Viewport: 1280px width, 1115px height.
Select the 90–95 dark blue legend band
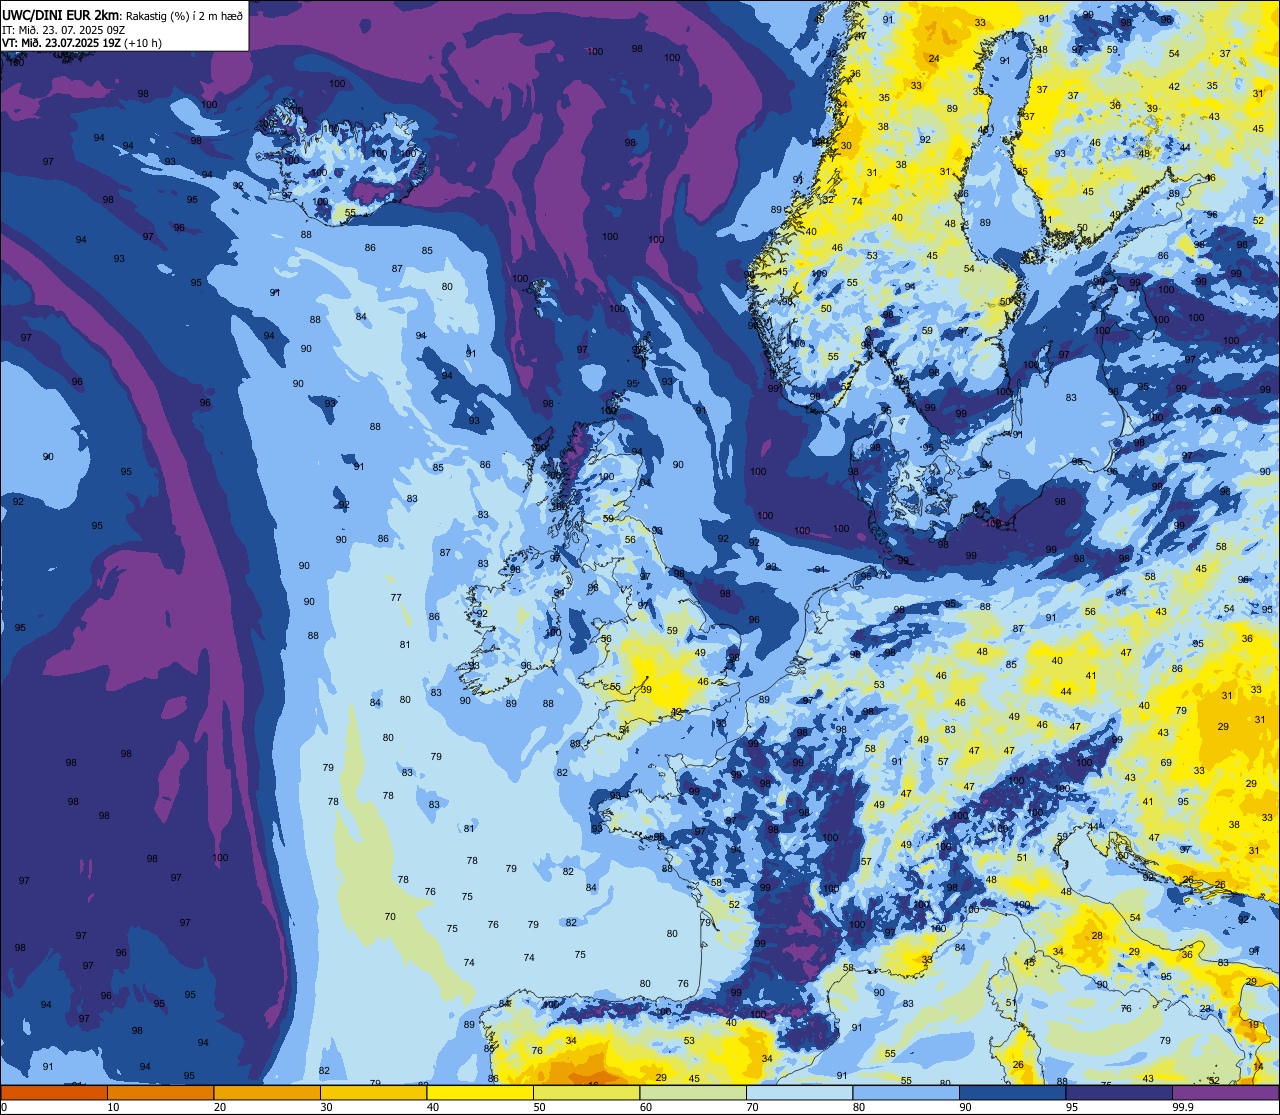[1012, 1092]
